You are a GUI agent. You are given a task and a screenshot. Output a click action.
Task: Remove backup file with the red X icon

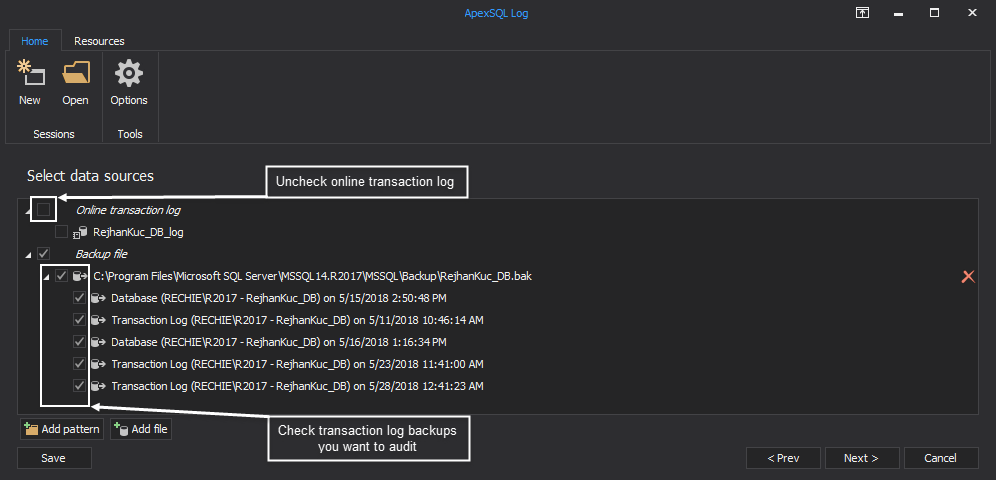[x=968, y=276]
